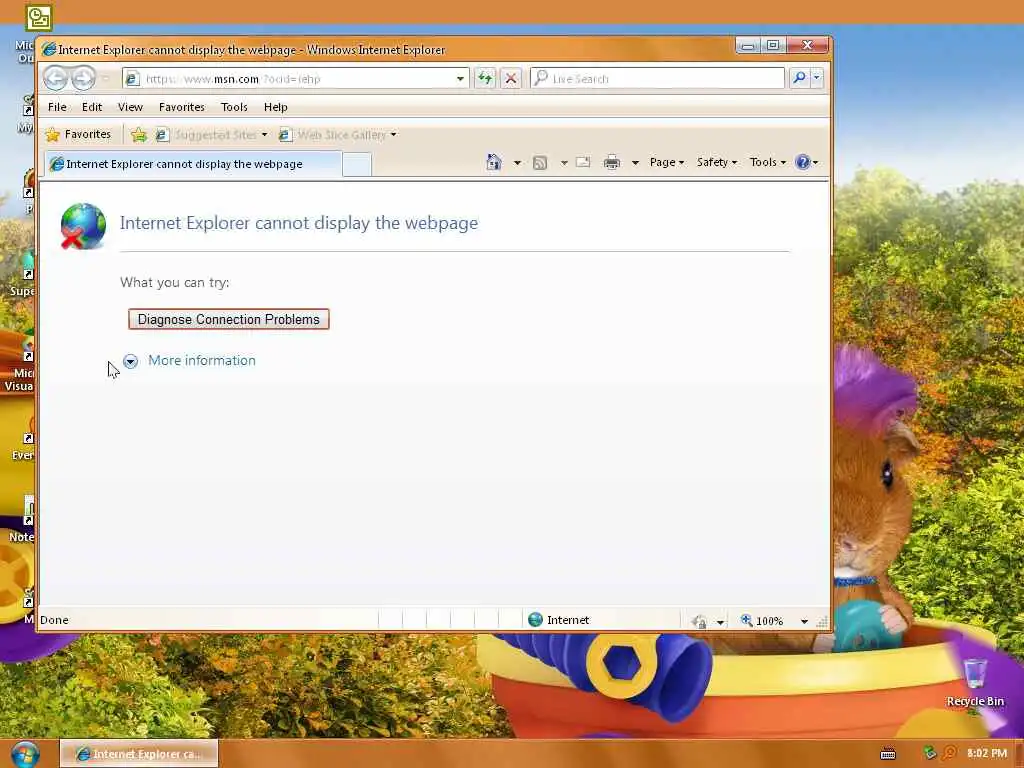Click Diagnose Connection Problems button
Image resolution: width=1024 pixels, height=768 pixels.
pos(229,319)
